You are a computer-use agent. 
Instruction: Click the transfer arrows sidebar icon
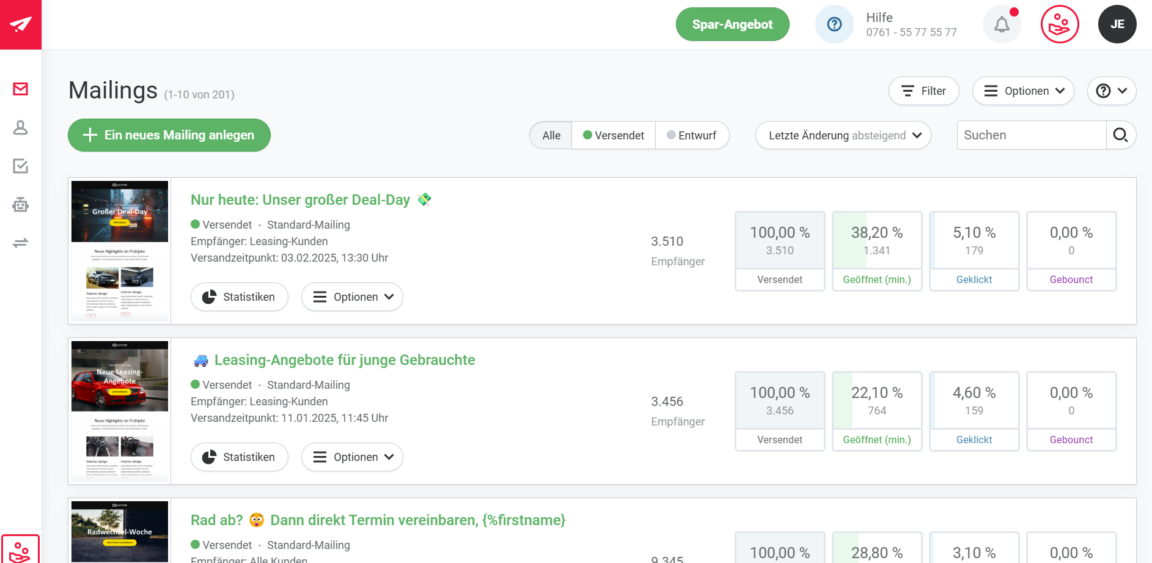coord(20,242)
